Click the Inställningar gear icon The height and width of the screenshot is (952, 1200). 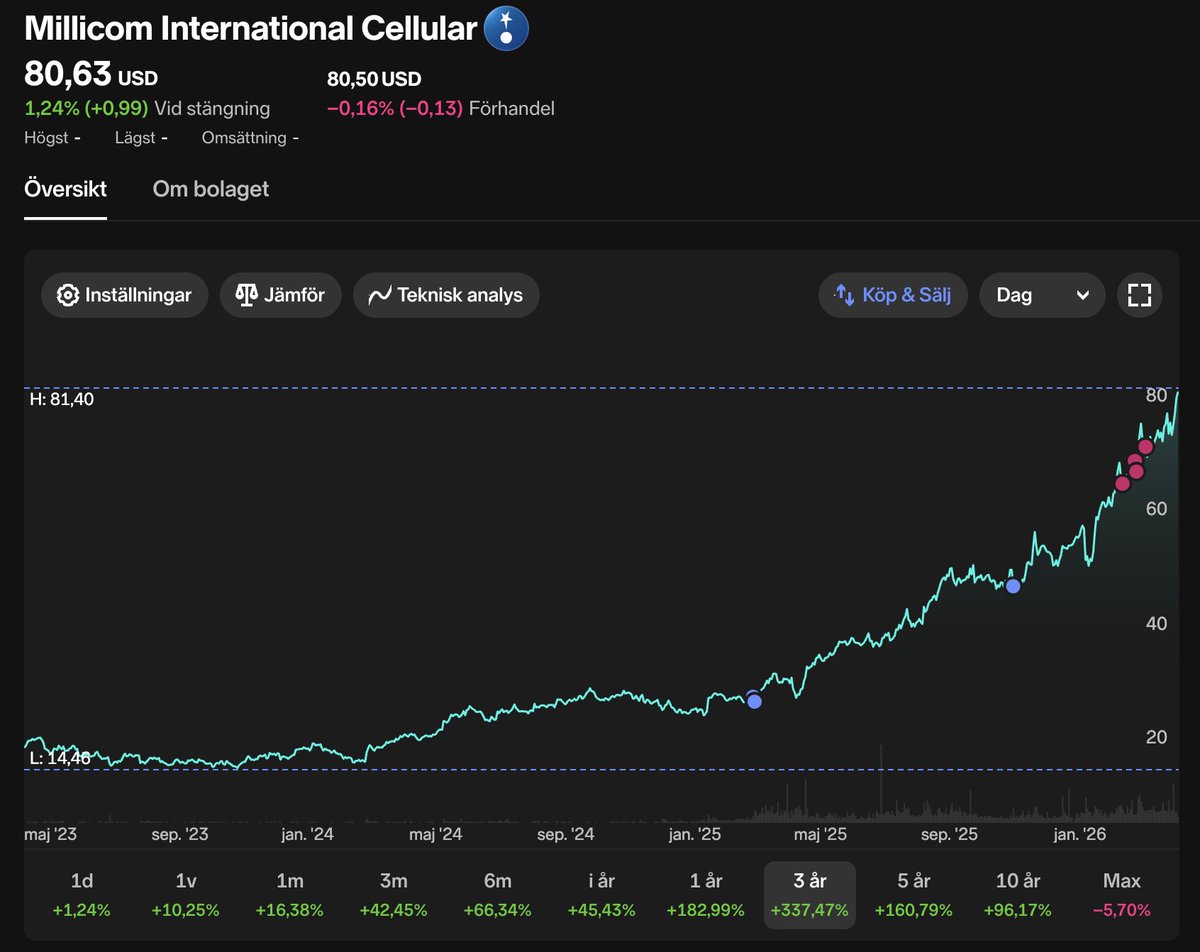[68, 295]
